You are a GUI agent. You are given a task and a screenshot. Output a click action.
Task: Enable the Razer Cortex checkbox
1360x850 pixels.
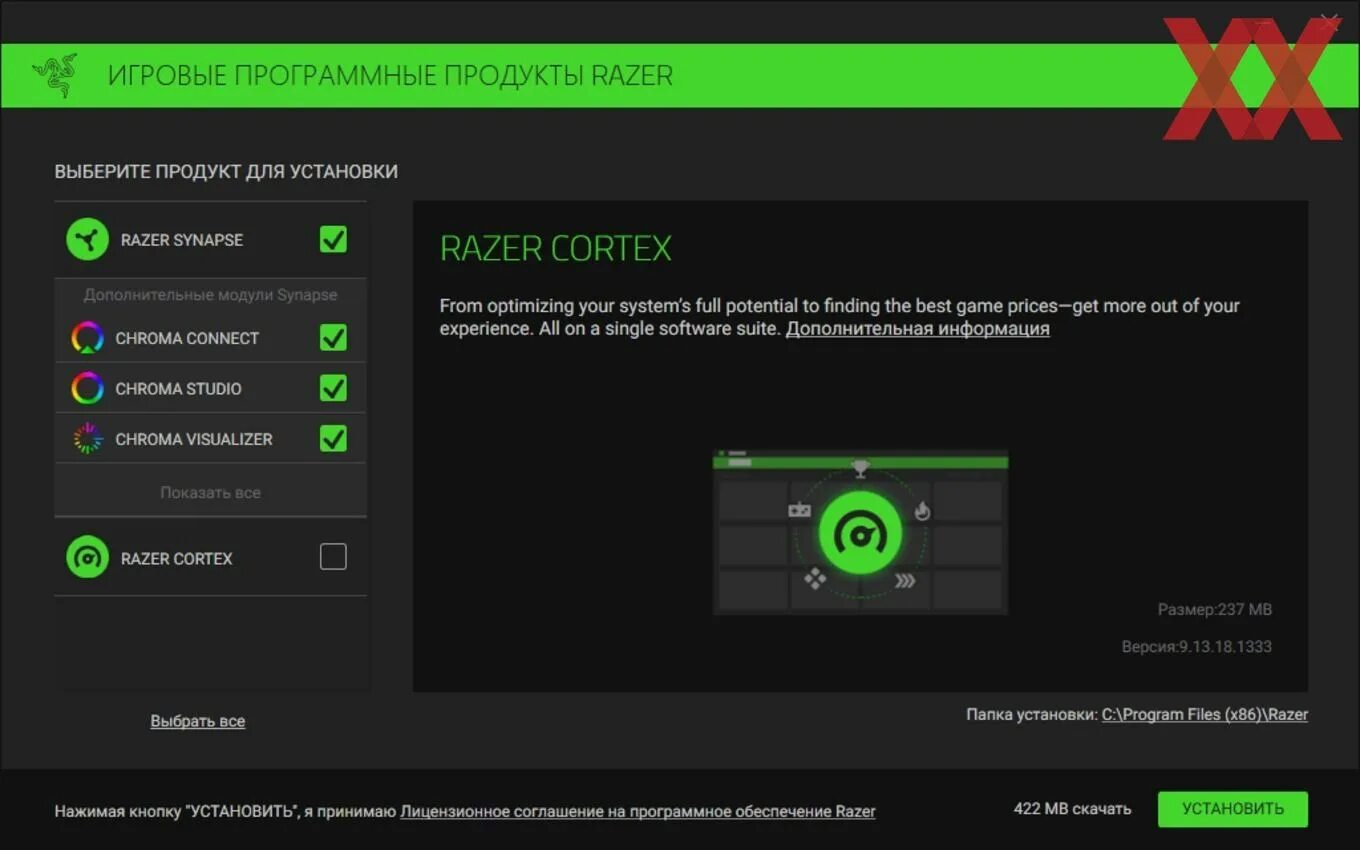click(x=333, y=557)
